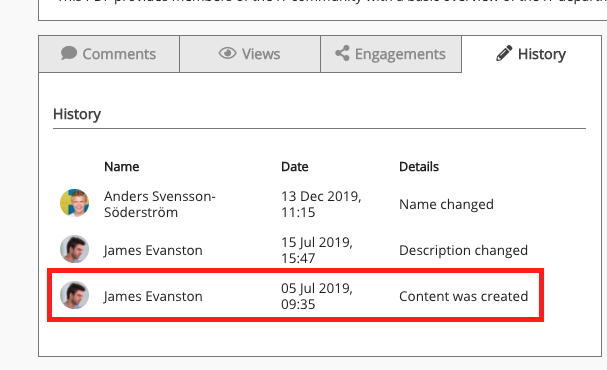Image resolution: width=607 pixels, height=370 pixels.
Task: Click the eye icon on Views tab
Action: [x=227, y=53]
